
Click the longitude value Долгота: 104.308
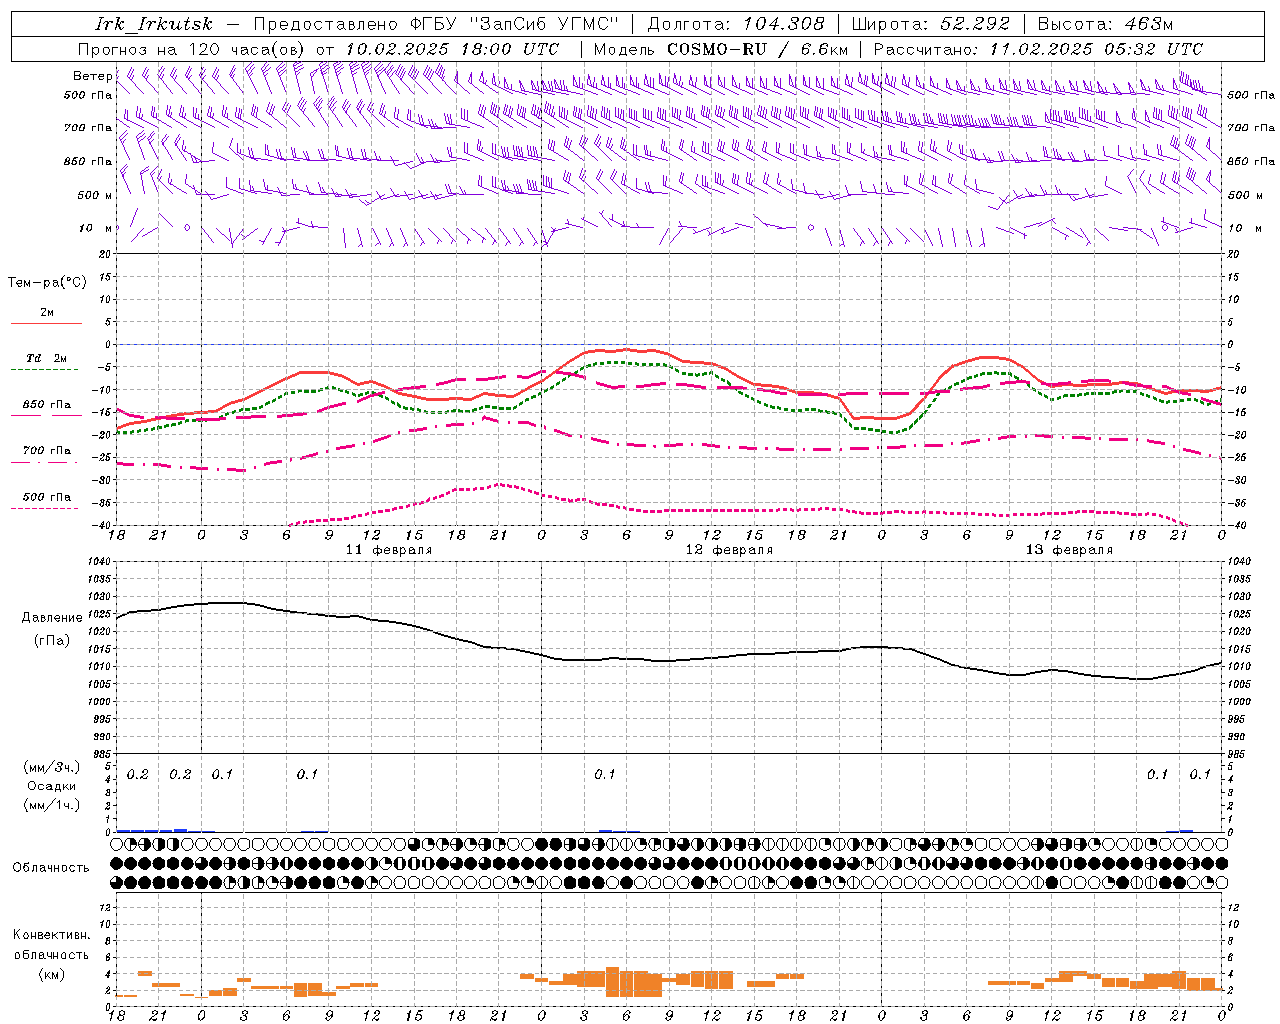click(x=736, y=24)
